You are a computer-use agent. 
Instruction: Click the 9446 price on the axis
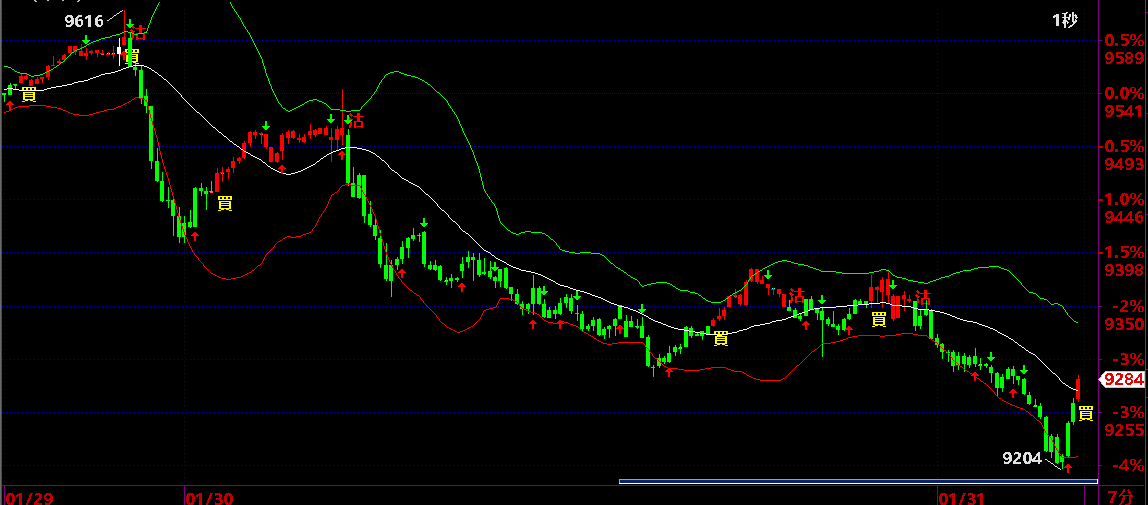point(1125,218)
